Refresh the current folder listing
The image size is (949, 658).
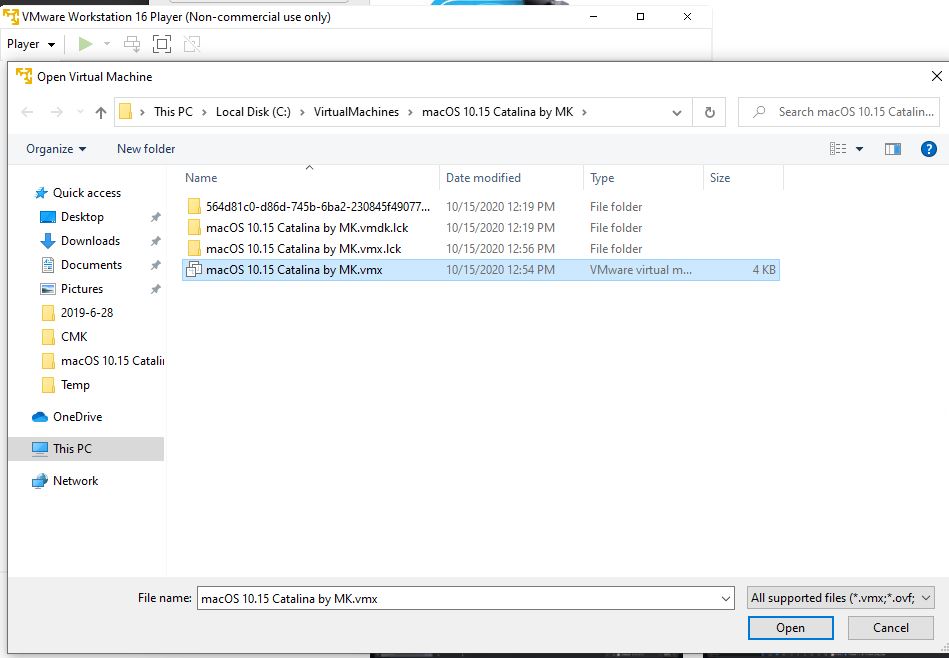point(710,112)
